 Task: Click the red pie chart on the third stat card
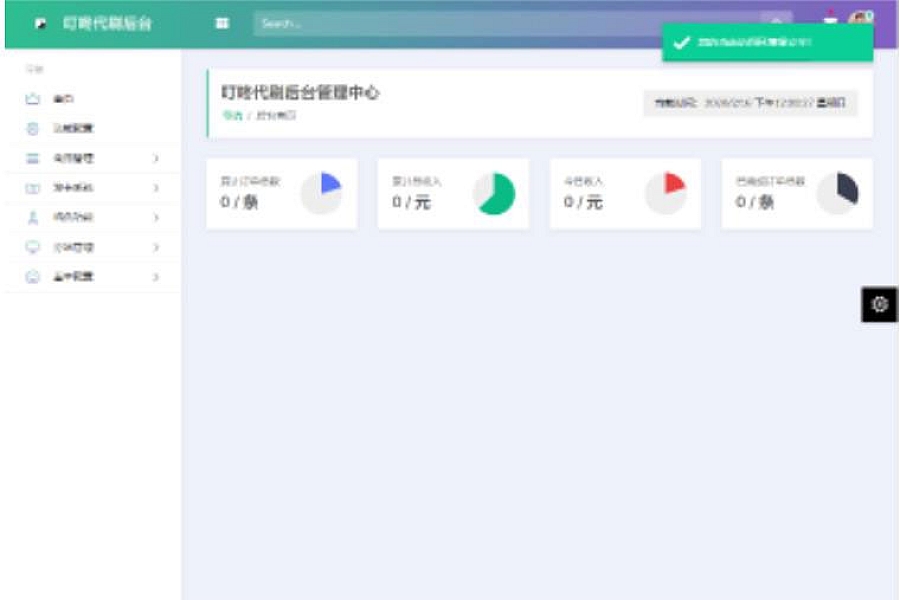(x=666, y=194)
